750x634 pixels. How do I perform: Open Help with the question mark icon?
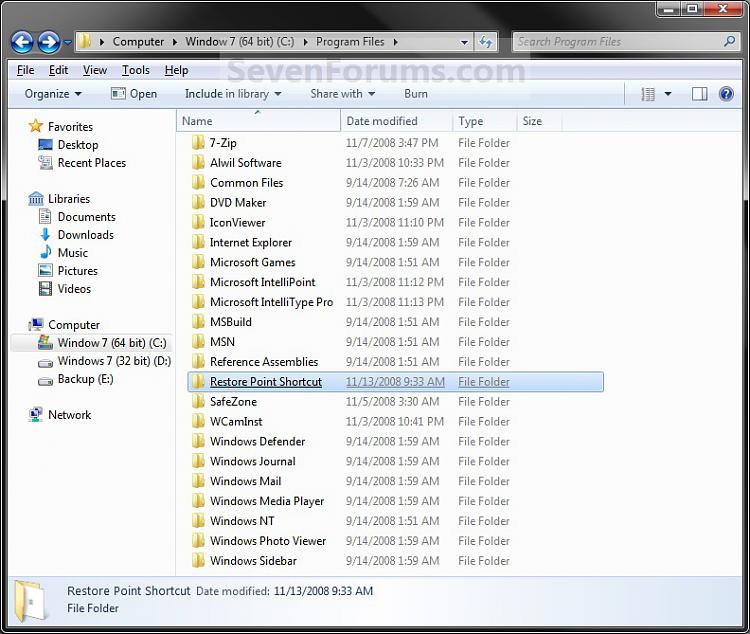[726, 94]
